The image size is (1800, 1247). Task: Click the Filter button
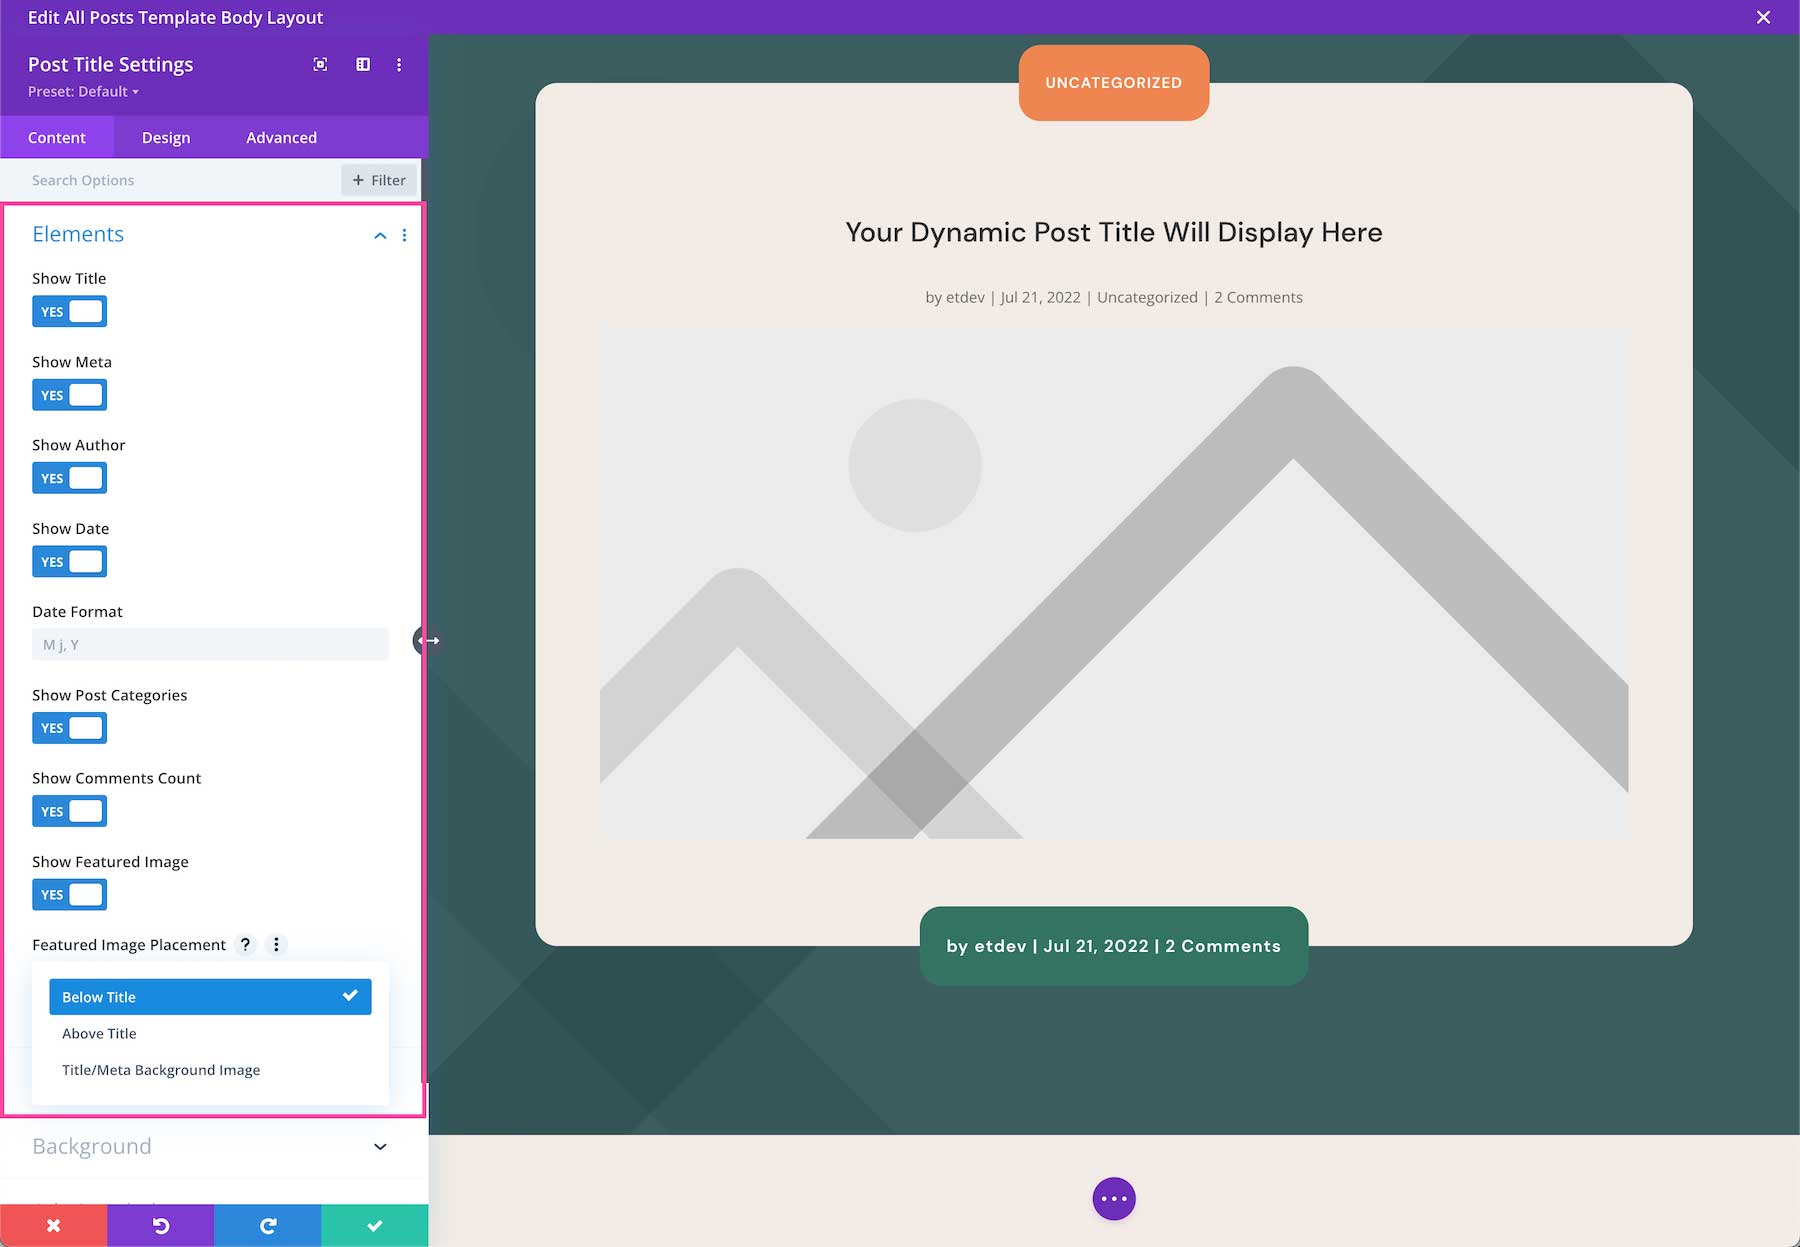[378, 180]
